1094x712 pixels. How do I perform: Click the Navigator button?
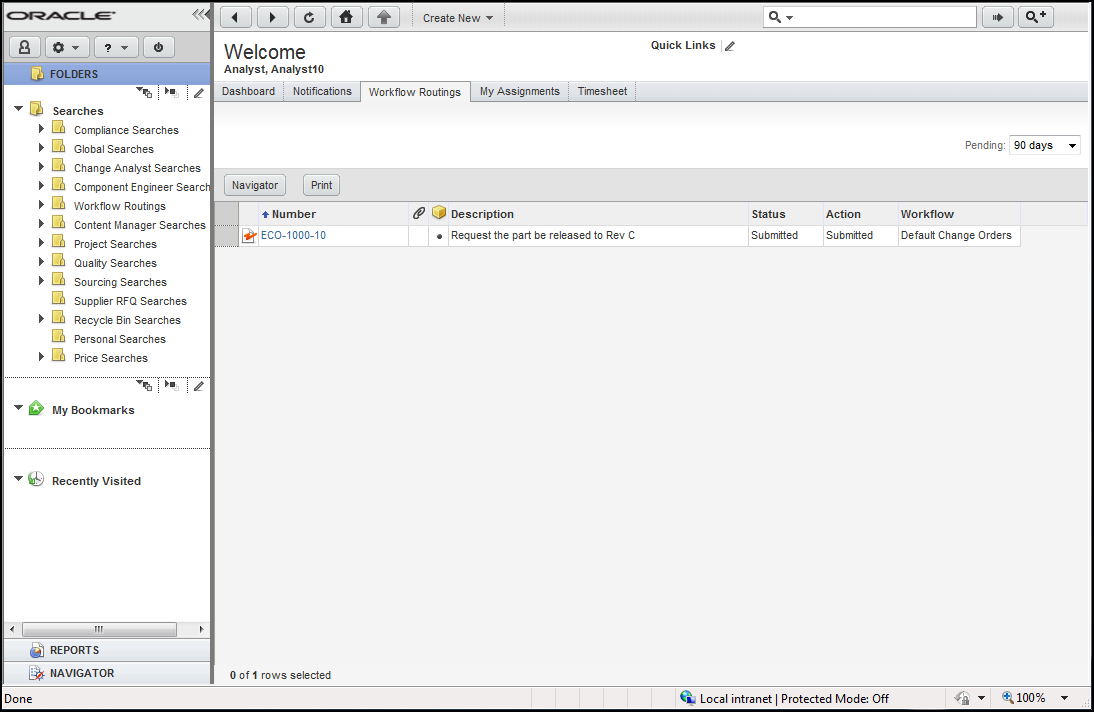[x=255, y=185]
